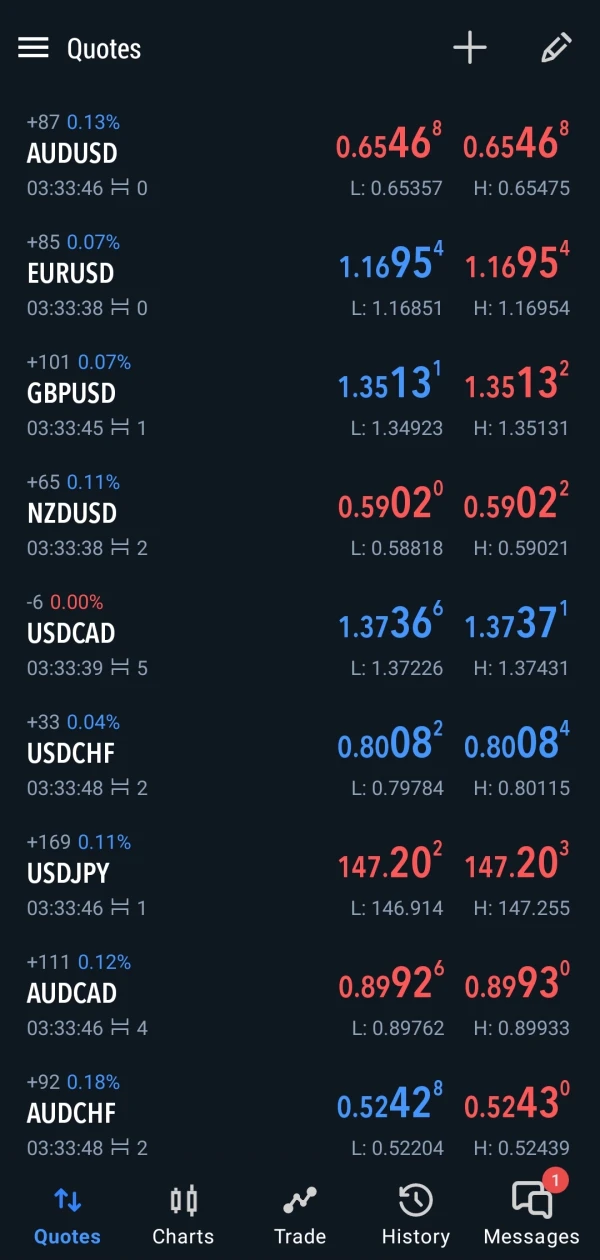The width and height of the screenshot is (600, 1260).
Task: Open Messages chat bubble icon
Action: pos(531,1200)
